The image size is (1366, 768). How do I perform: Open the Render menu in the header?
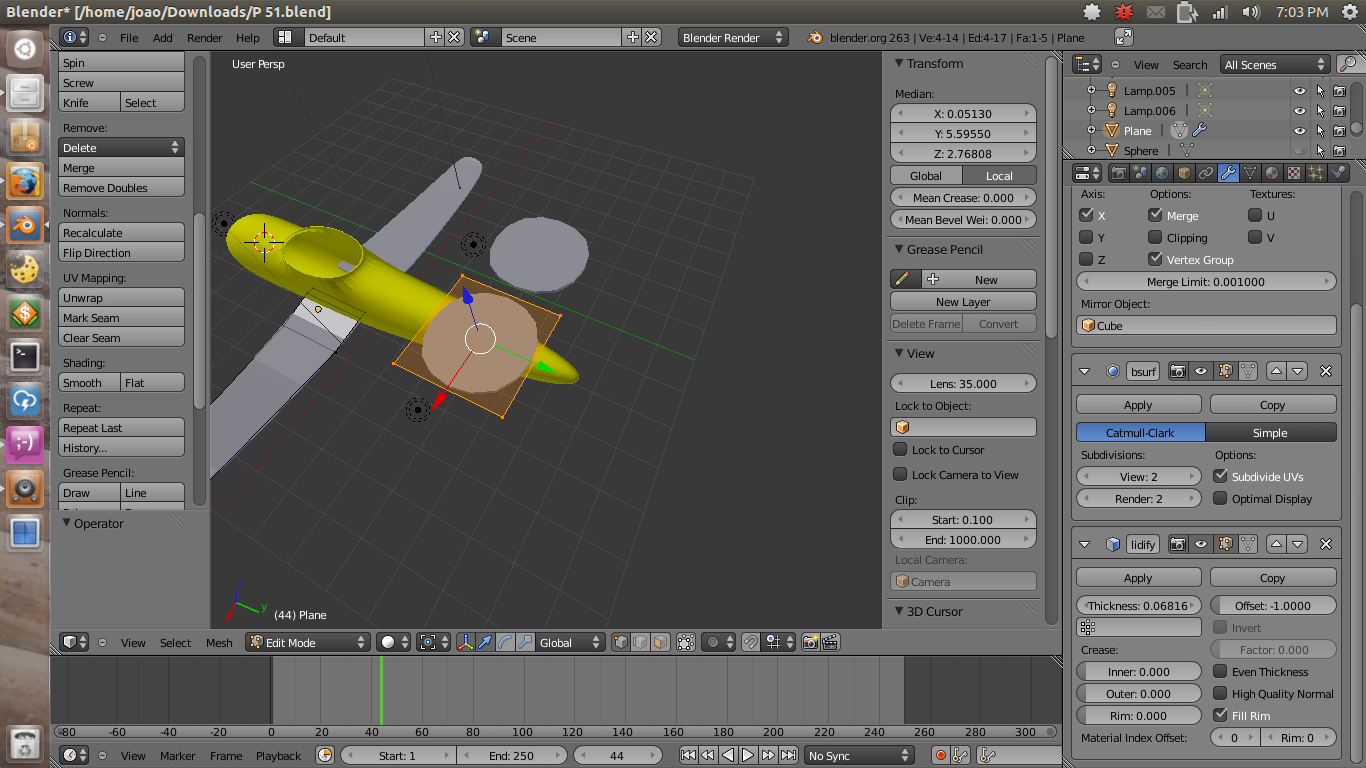(205, 38)
